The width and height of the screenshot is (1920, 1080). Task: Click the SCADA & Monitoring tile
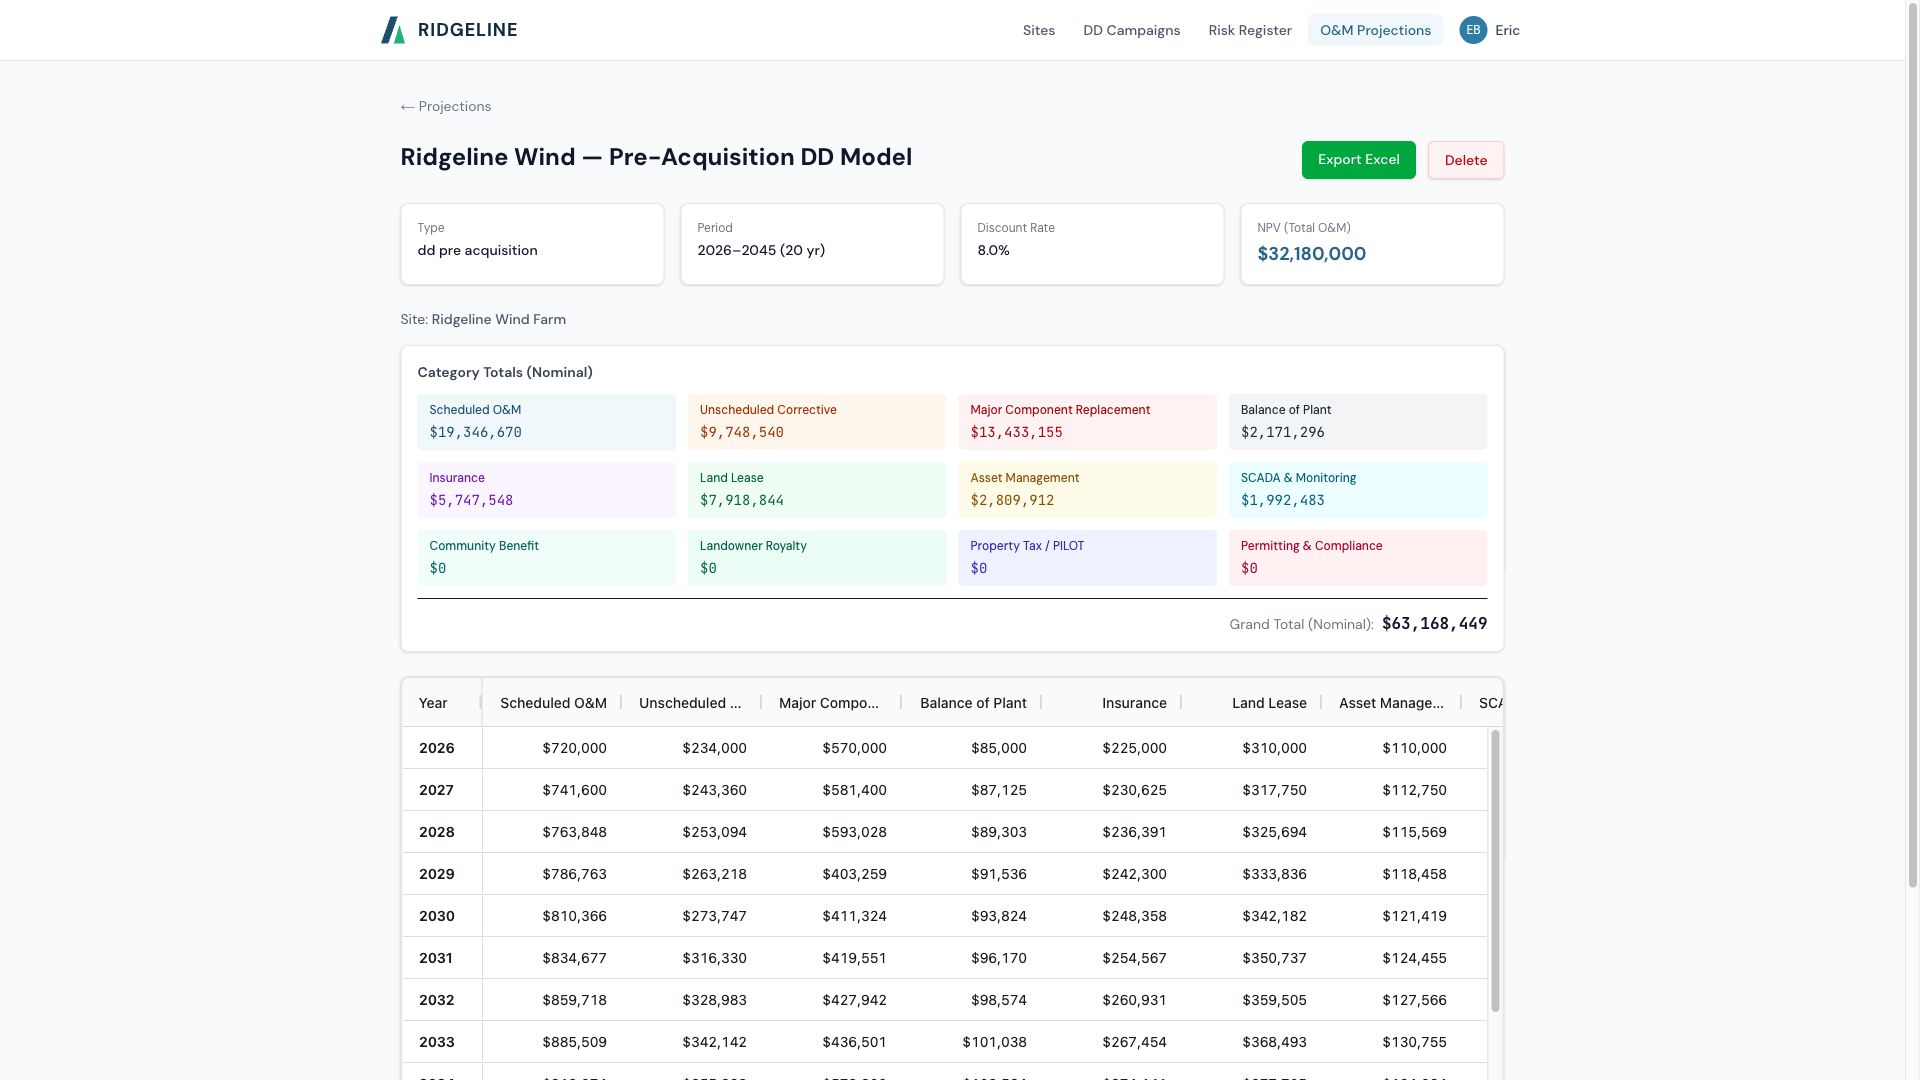[1357, 489]
